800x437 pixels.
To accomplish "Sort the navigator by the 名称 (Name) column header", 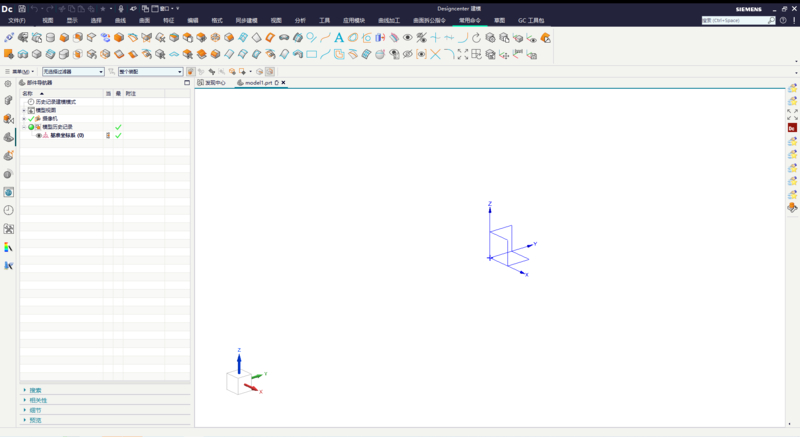I will [x=28, y=93].
